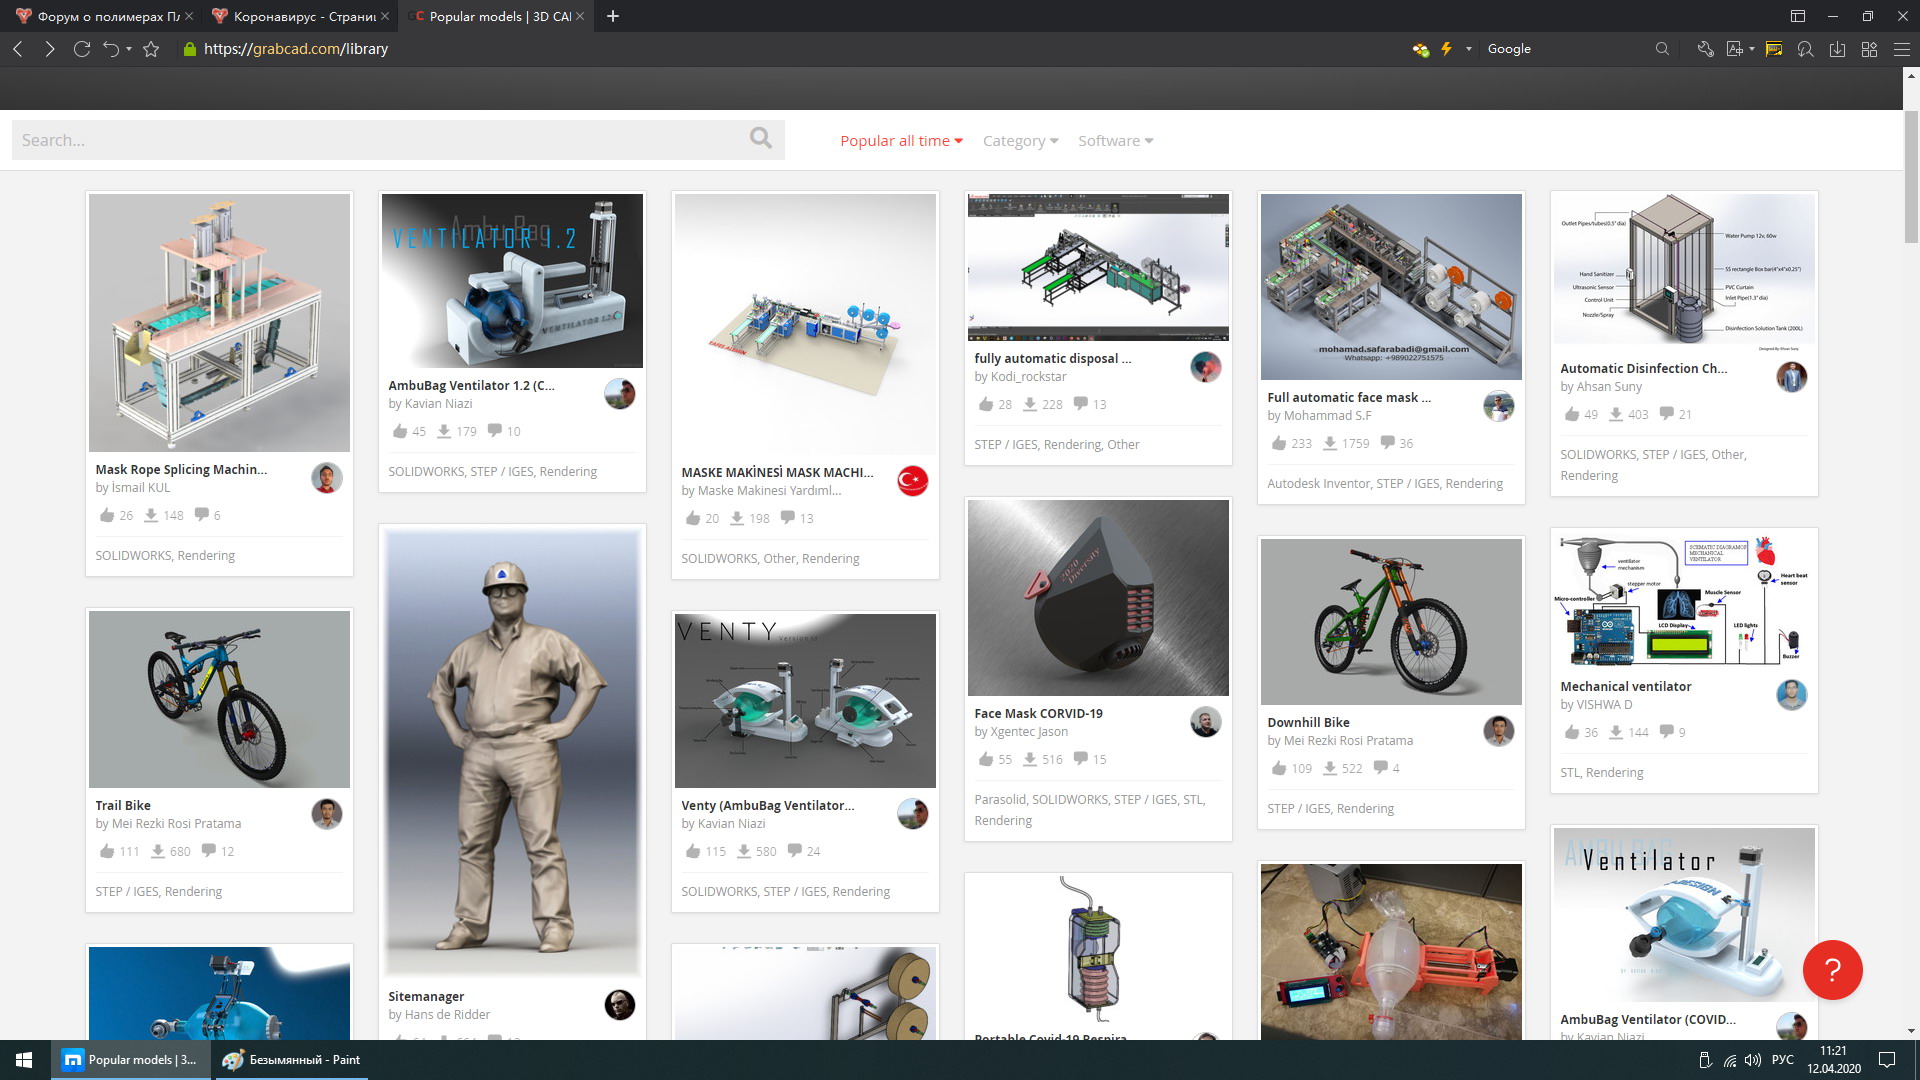The width and height of the screenshot is (1920, 1080).
Task: Click the search magnifier icon in GrabCAD search bar
Action: coord(761,139)
